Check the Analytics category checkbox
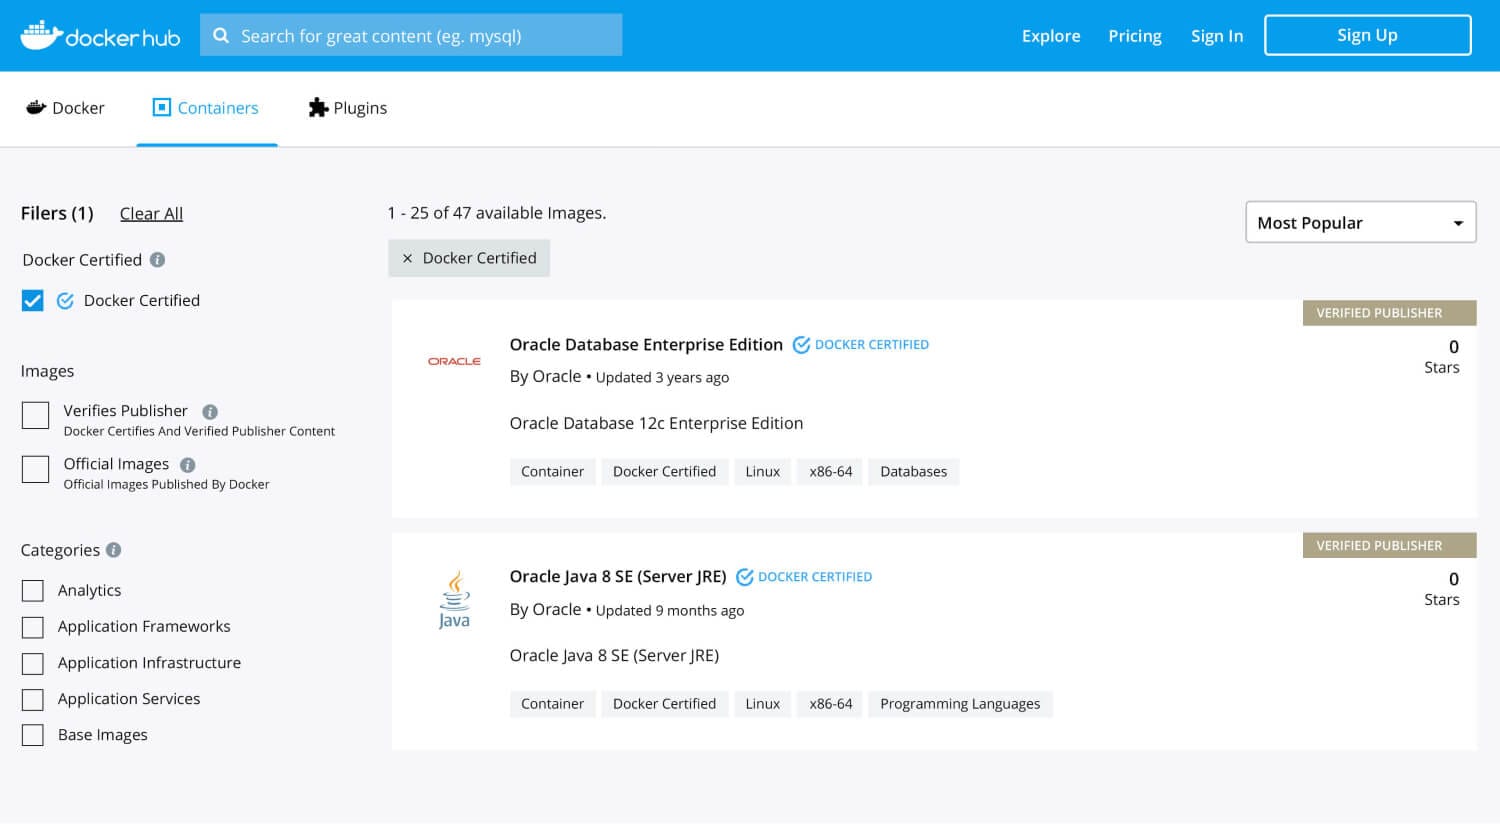The image size is (1500, 824). (x=32, y=590)
